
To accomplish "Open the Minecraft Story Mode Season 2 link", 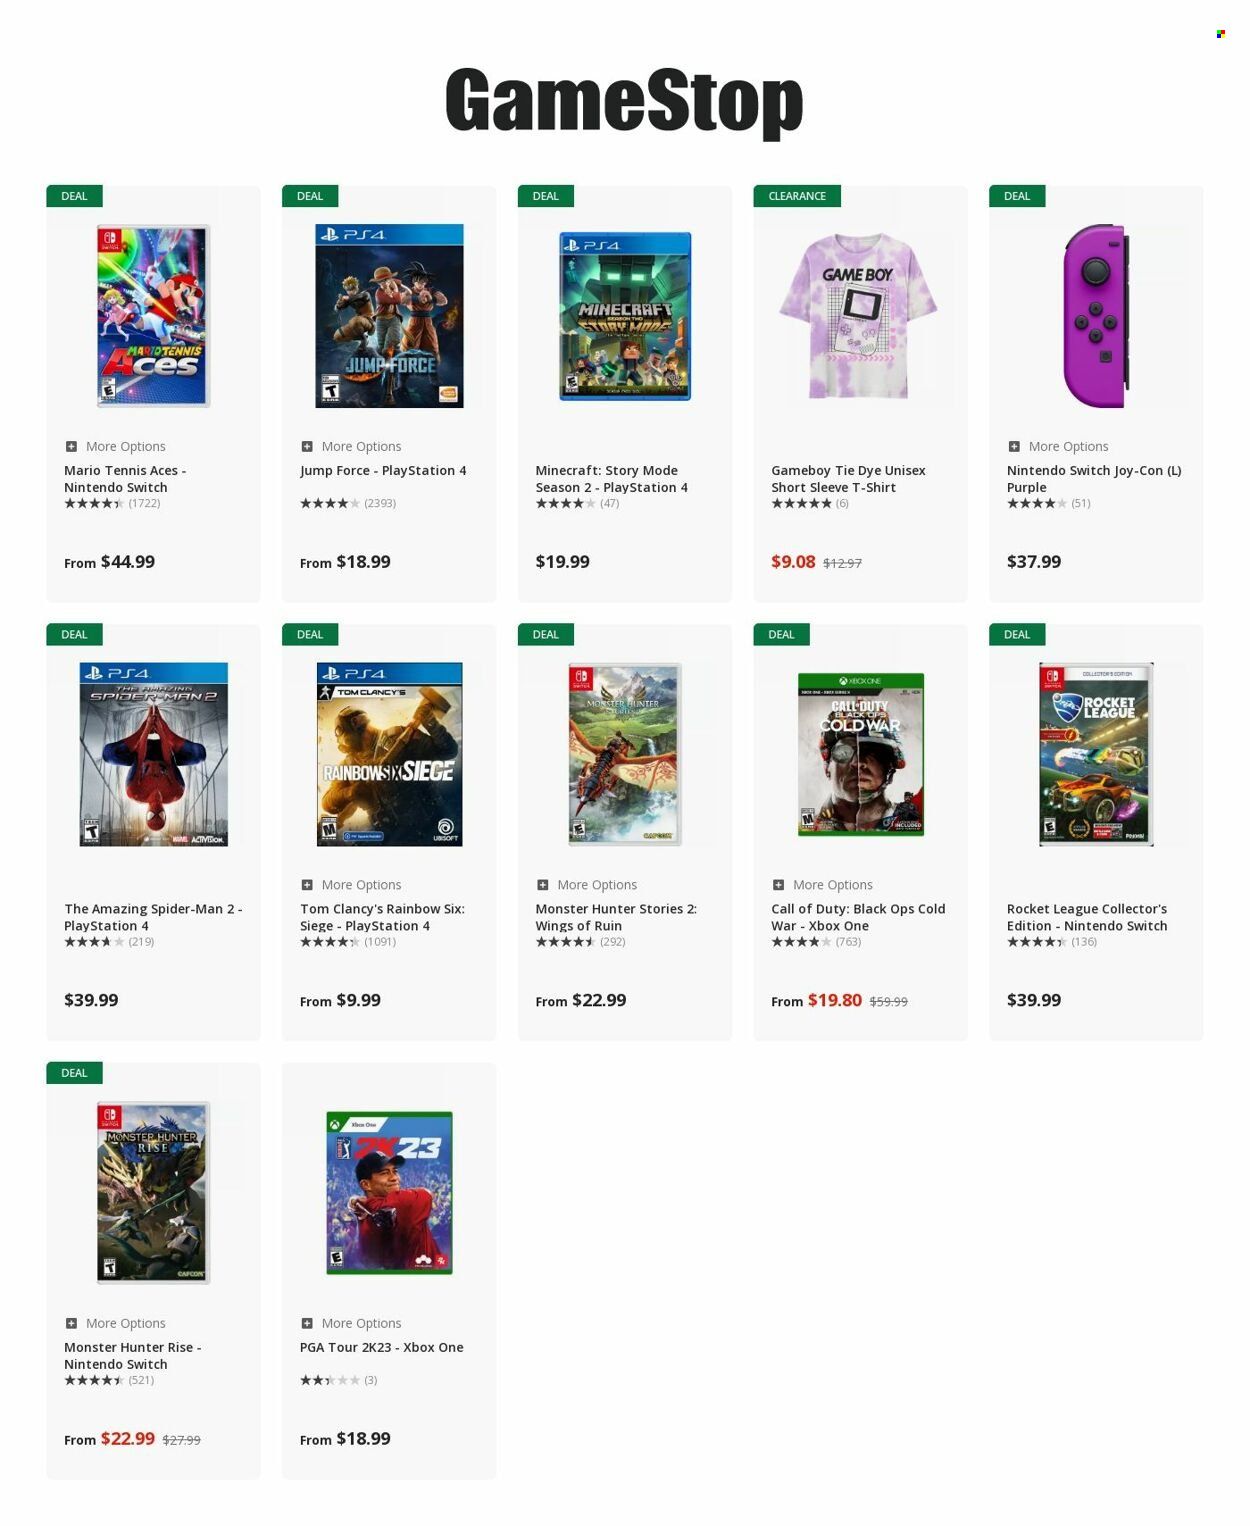I will (611, 479).
